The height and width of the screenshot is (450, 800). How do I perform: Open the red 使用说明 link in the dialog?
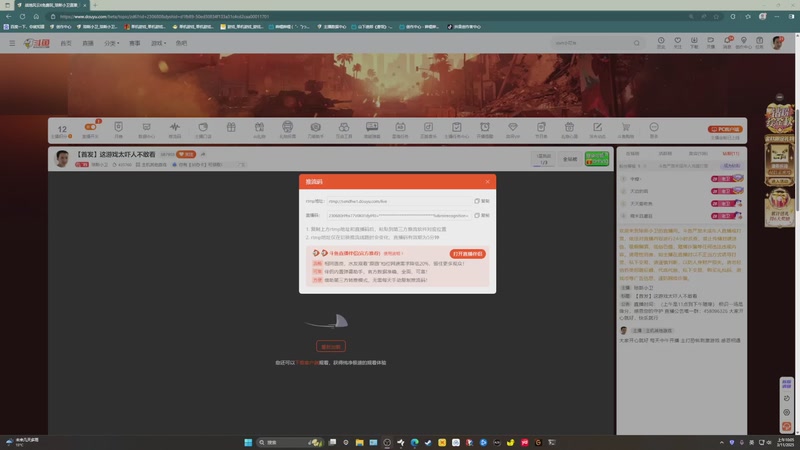[x=393, y=253]
